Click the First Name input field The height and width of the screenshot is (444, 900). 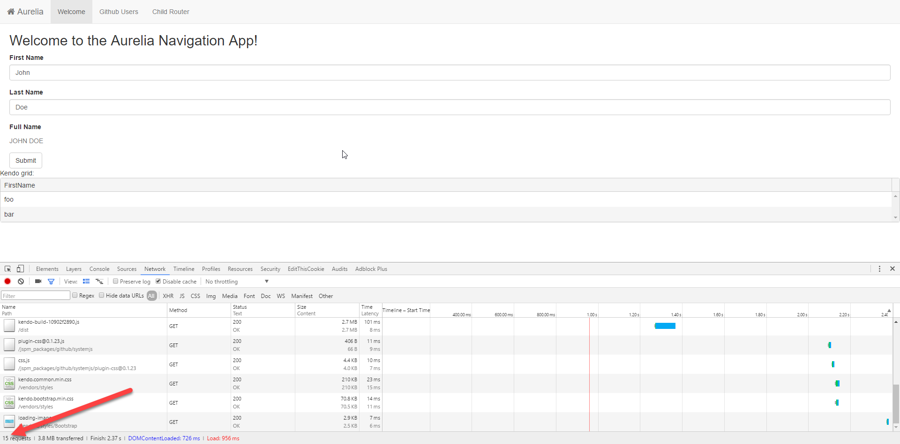(449, 72)
